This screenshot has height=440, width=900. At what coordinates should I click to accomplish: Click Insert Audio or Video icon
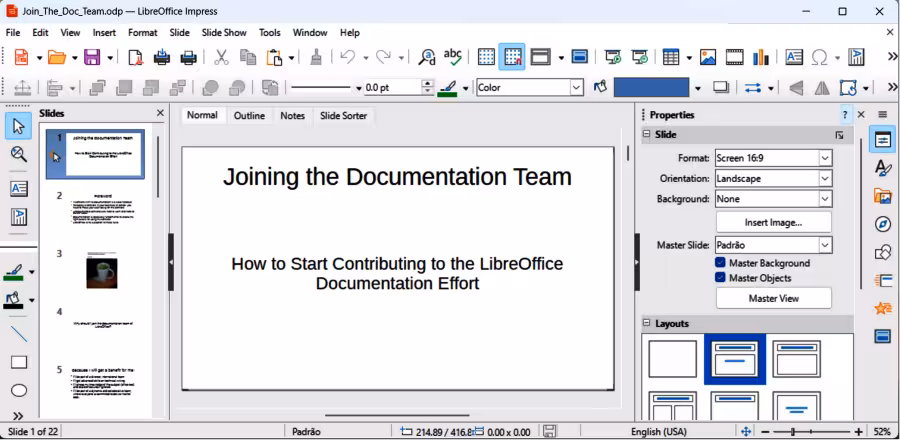tap(734, 57)
